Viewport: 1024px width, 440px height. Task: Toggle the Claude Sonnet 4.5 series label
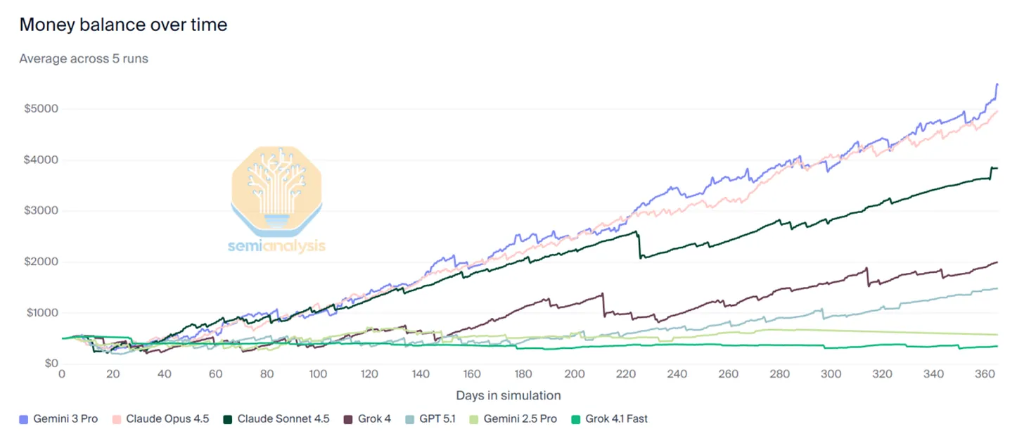pos(282,417)
